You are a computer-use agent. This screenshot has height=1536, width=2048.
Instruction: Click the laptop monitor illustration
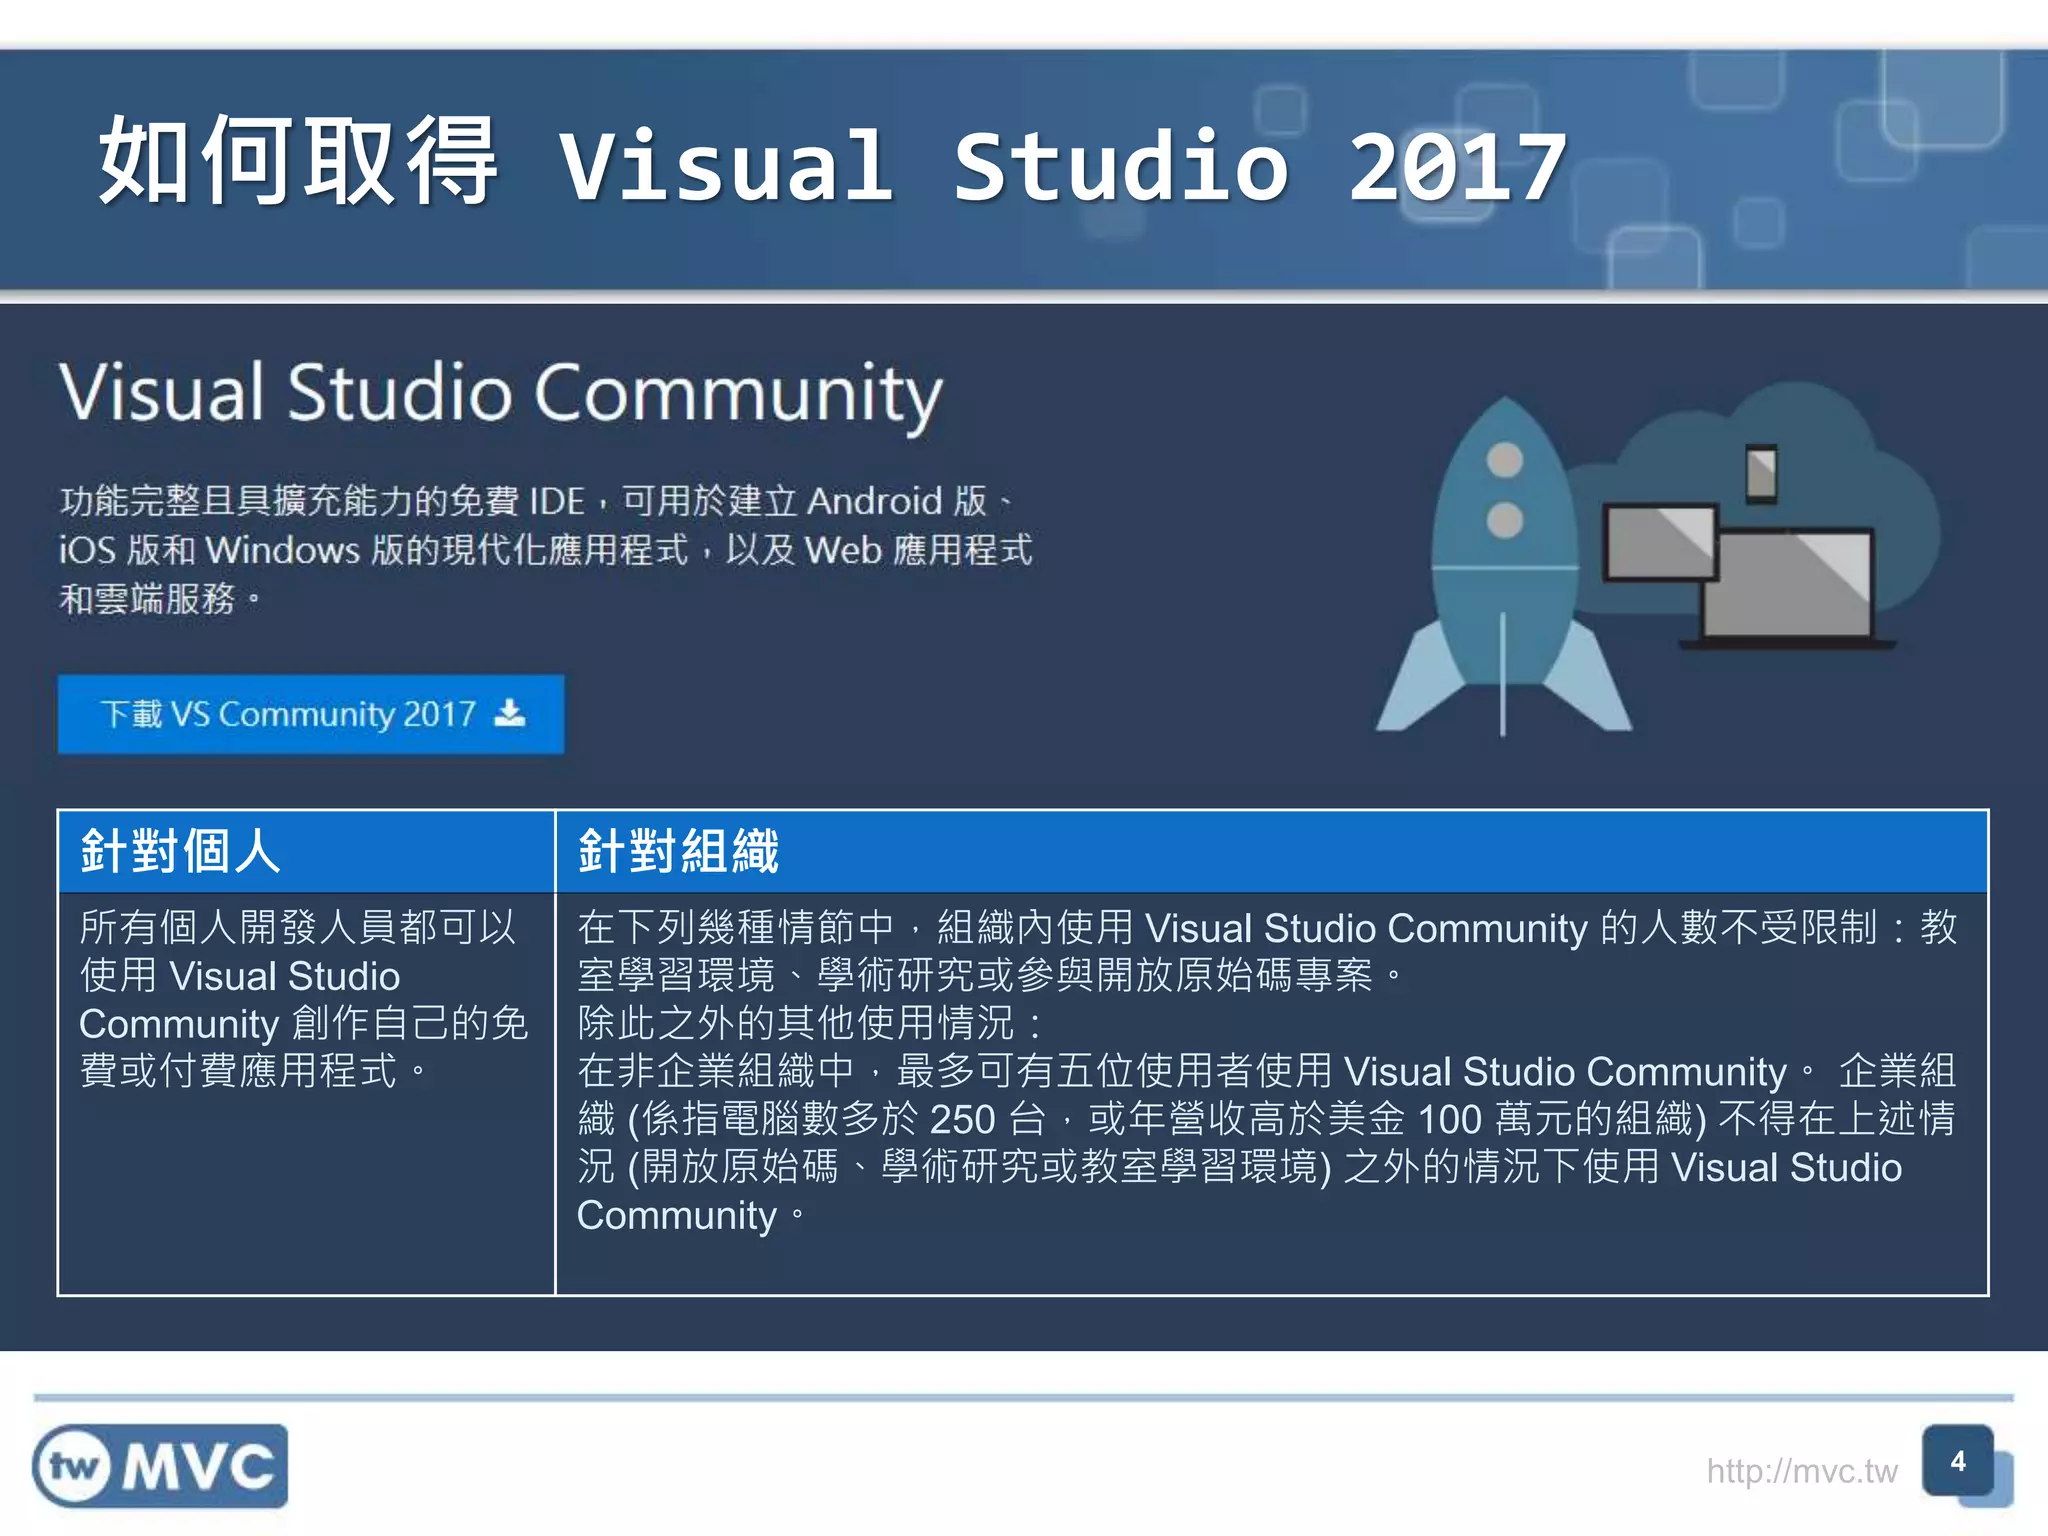coord(1788,590)
